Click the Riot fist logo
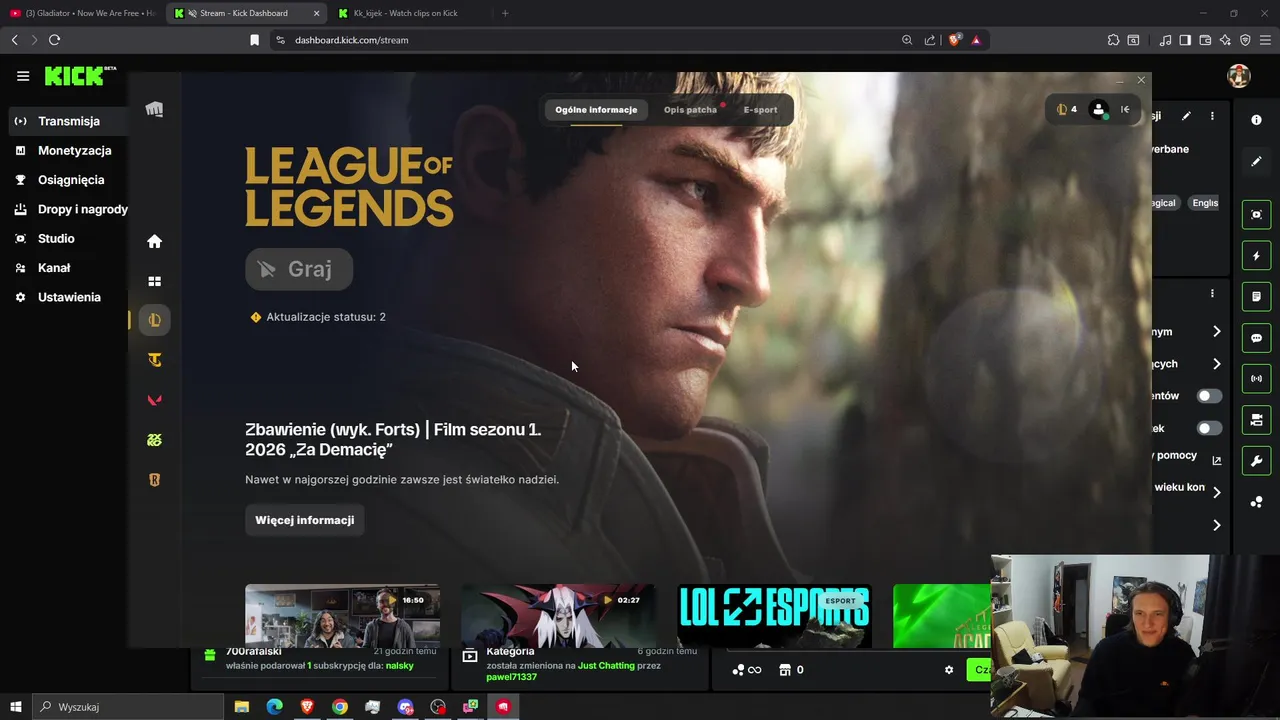The width and height of the screenshot is (1280, 720). coord(154,109)
